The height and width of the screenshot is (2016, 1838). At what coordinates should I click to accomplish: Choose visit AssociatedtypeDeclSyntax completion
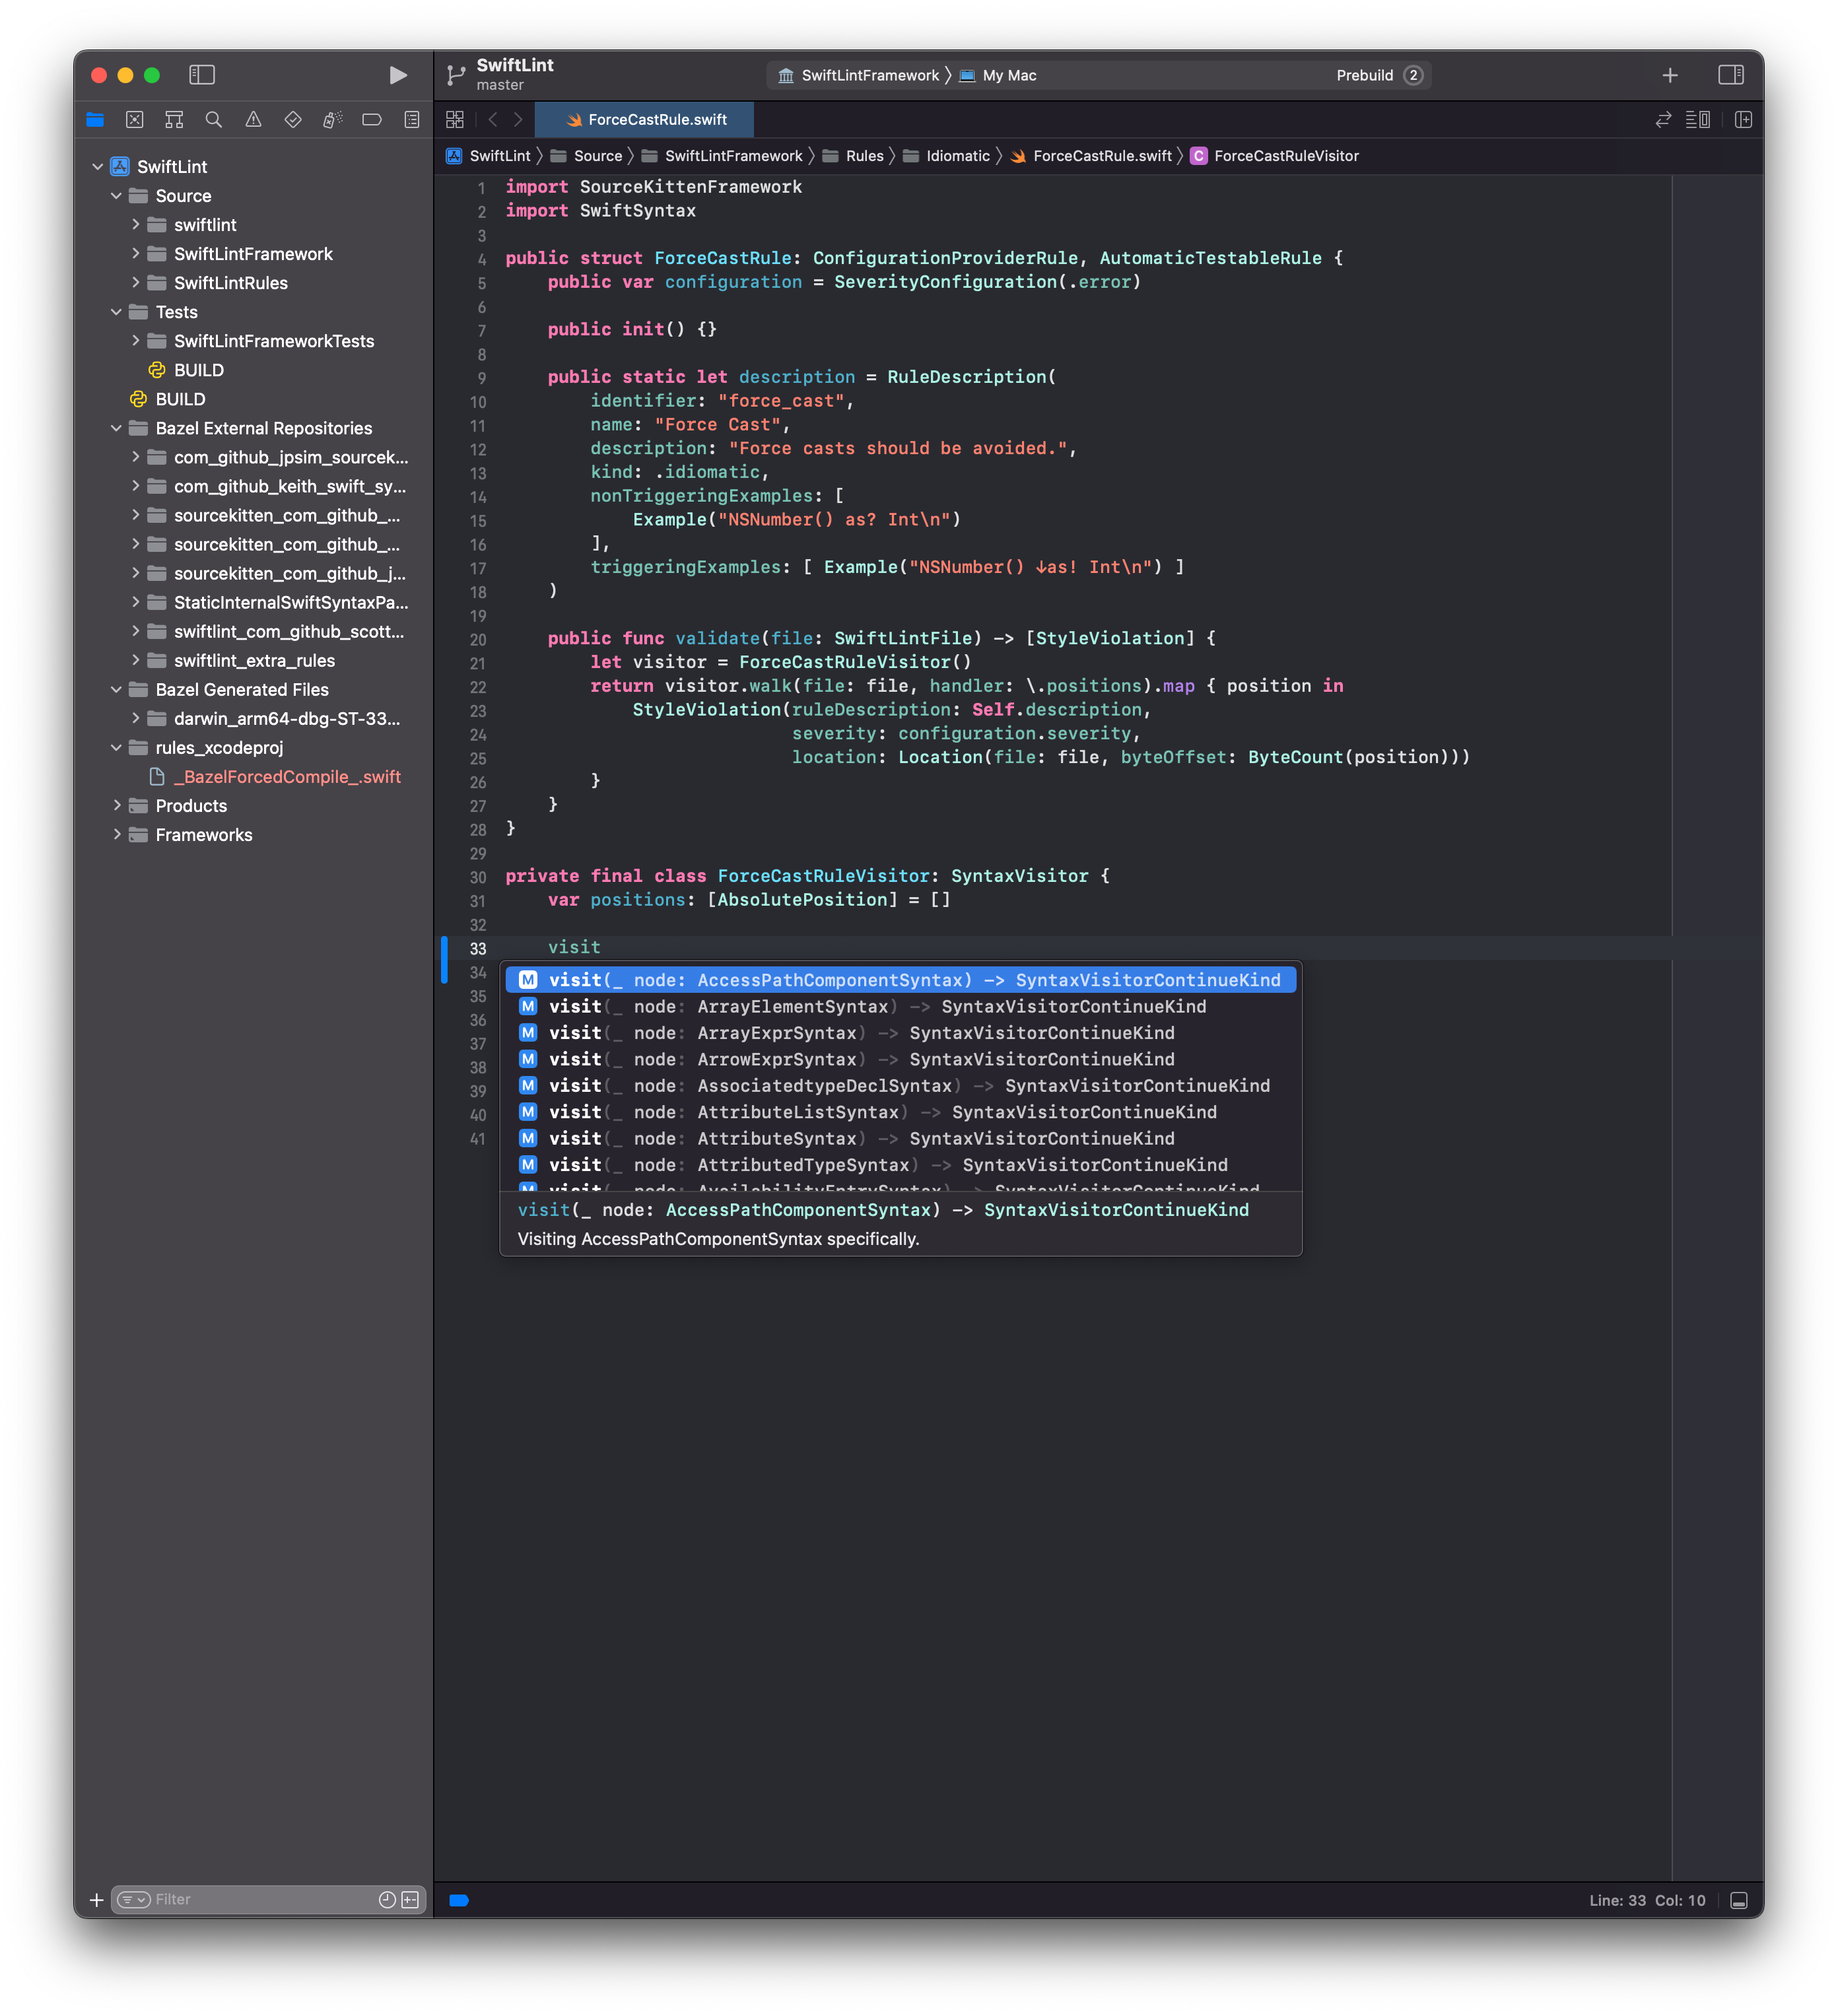pos(900,1086)
